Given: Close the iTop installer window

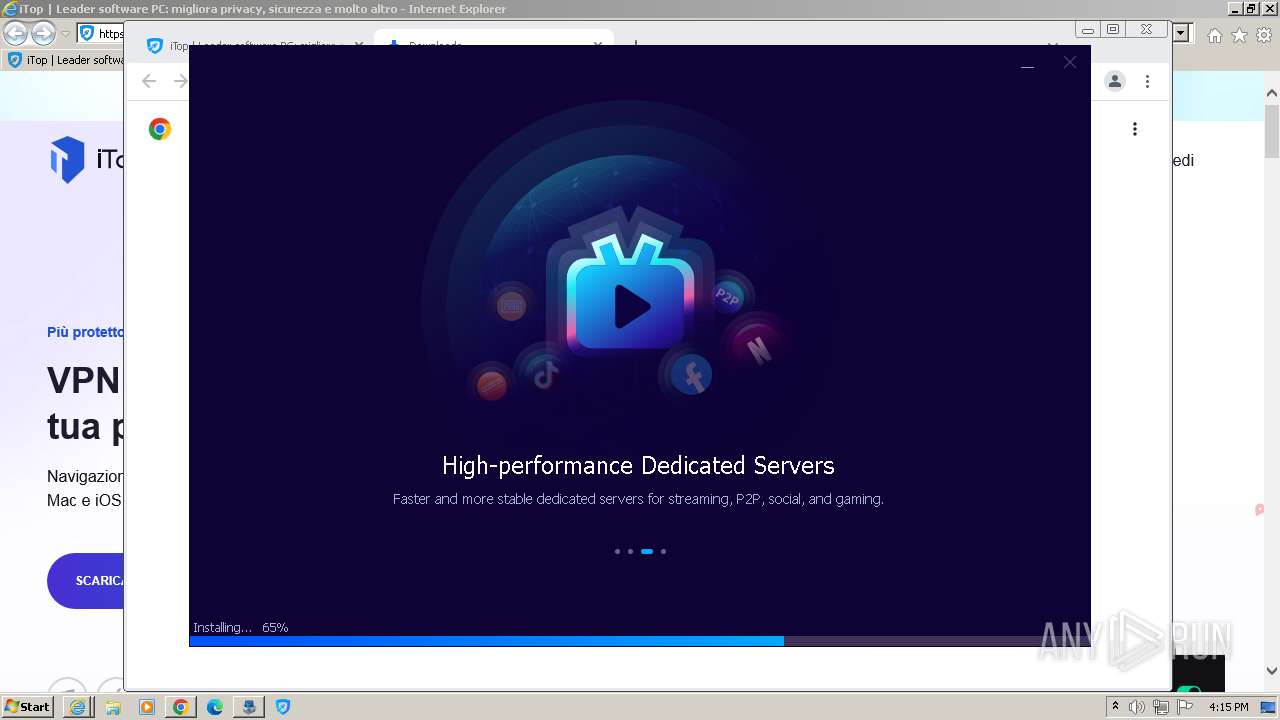Looking at the screenshot, I should pyautogui.click(x=1070, y=62).
